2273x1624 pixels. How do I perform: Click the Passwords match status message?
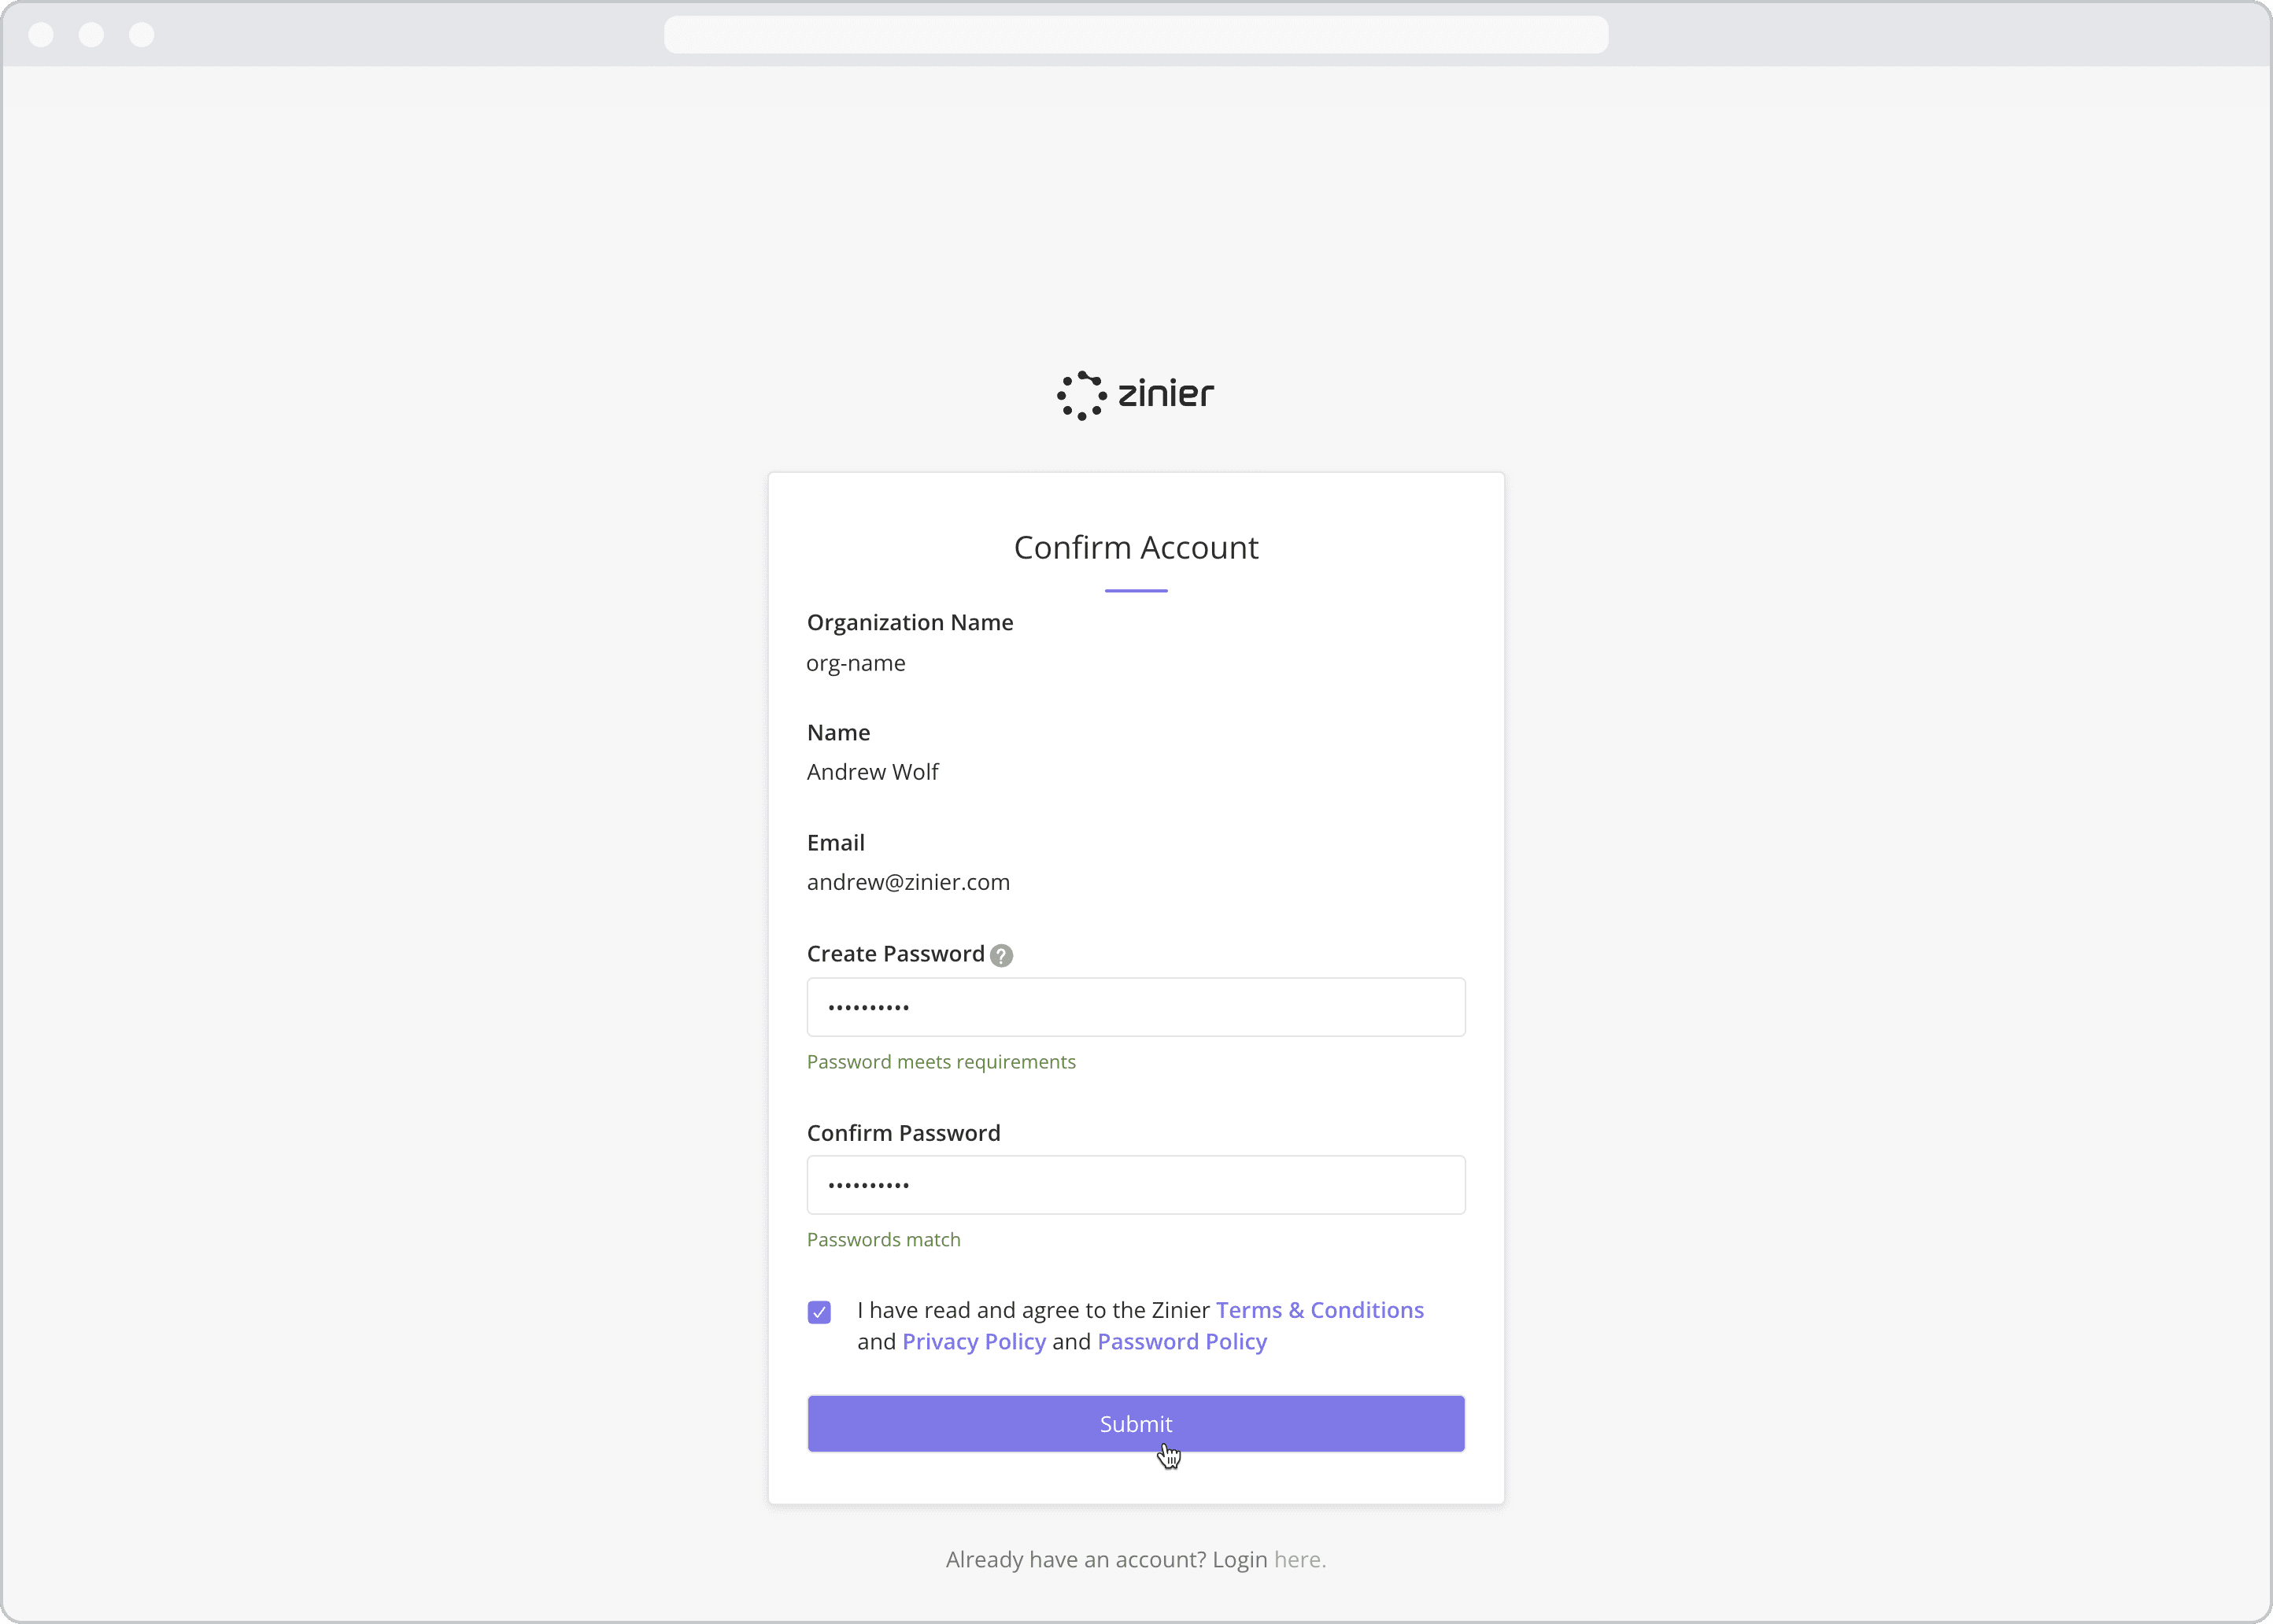click(882, 1239)
